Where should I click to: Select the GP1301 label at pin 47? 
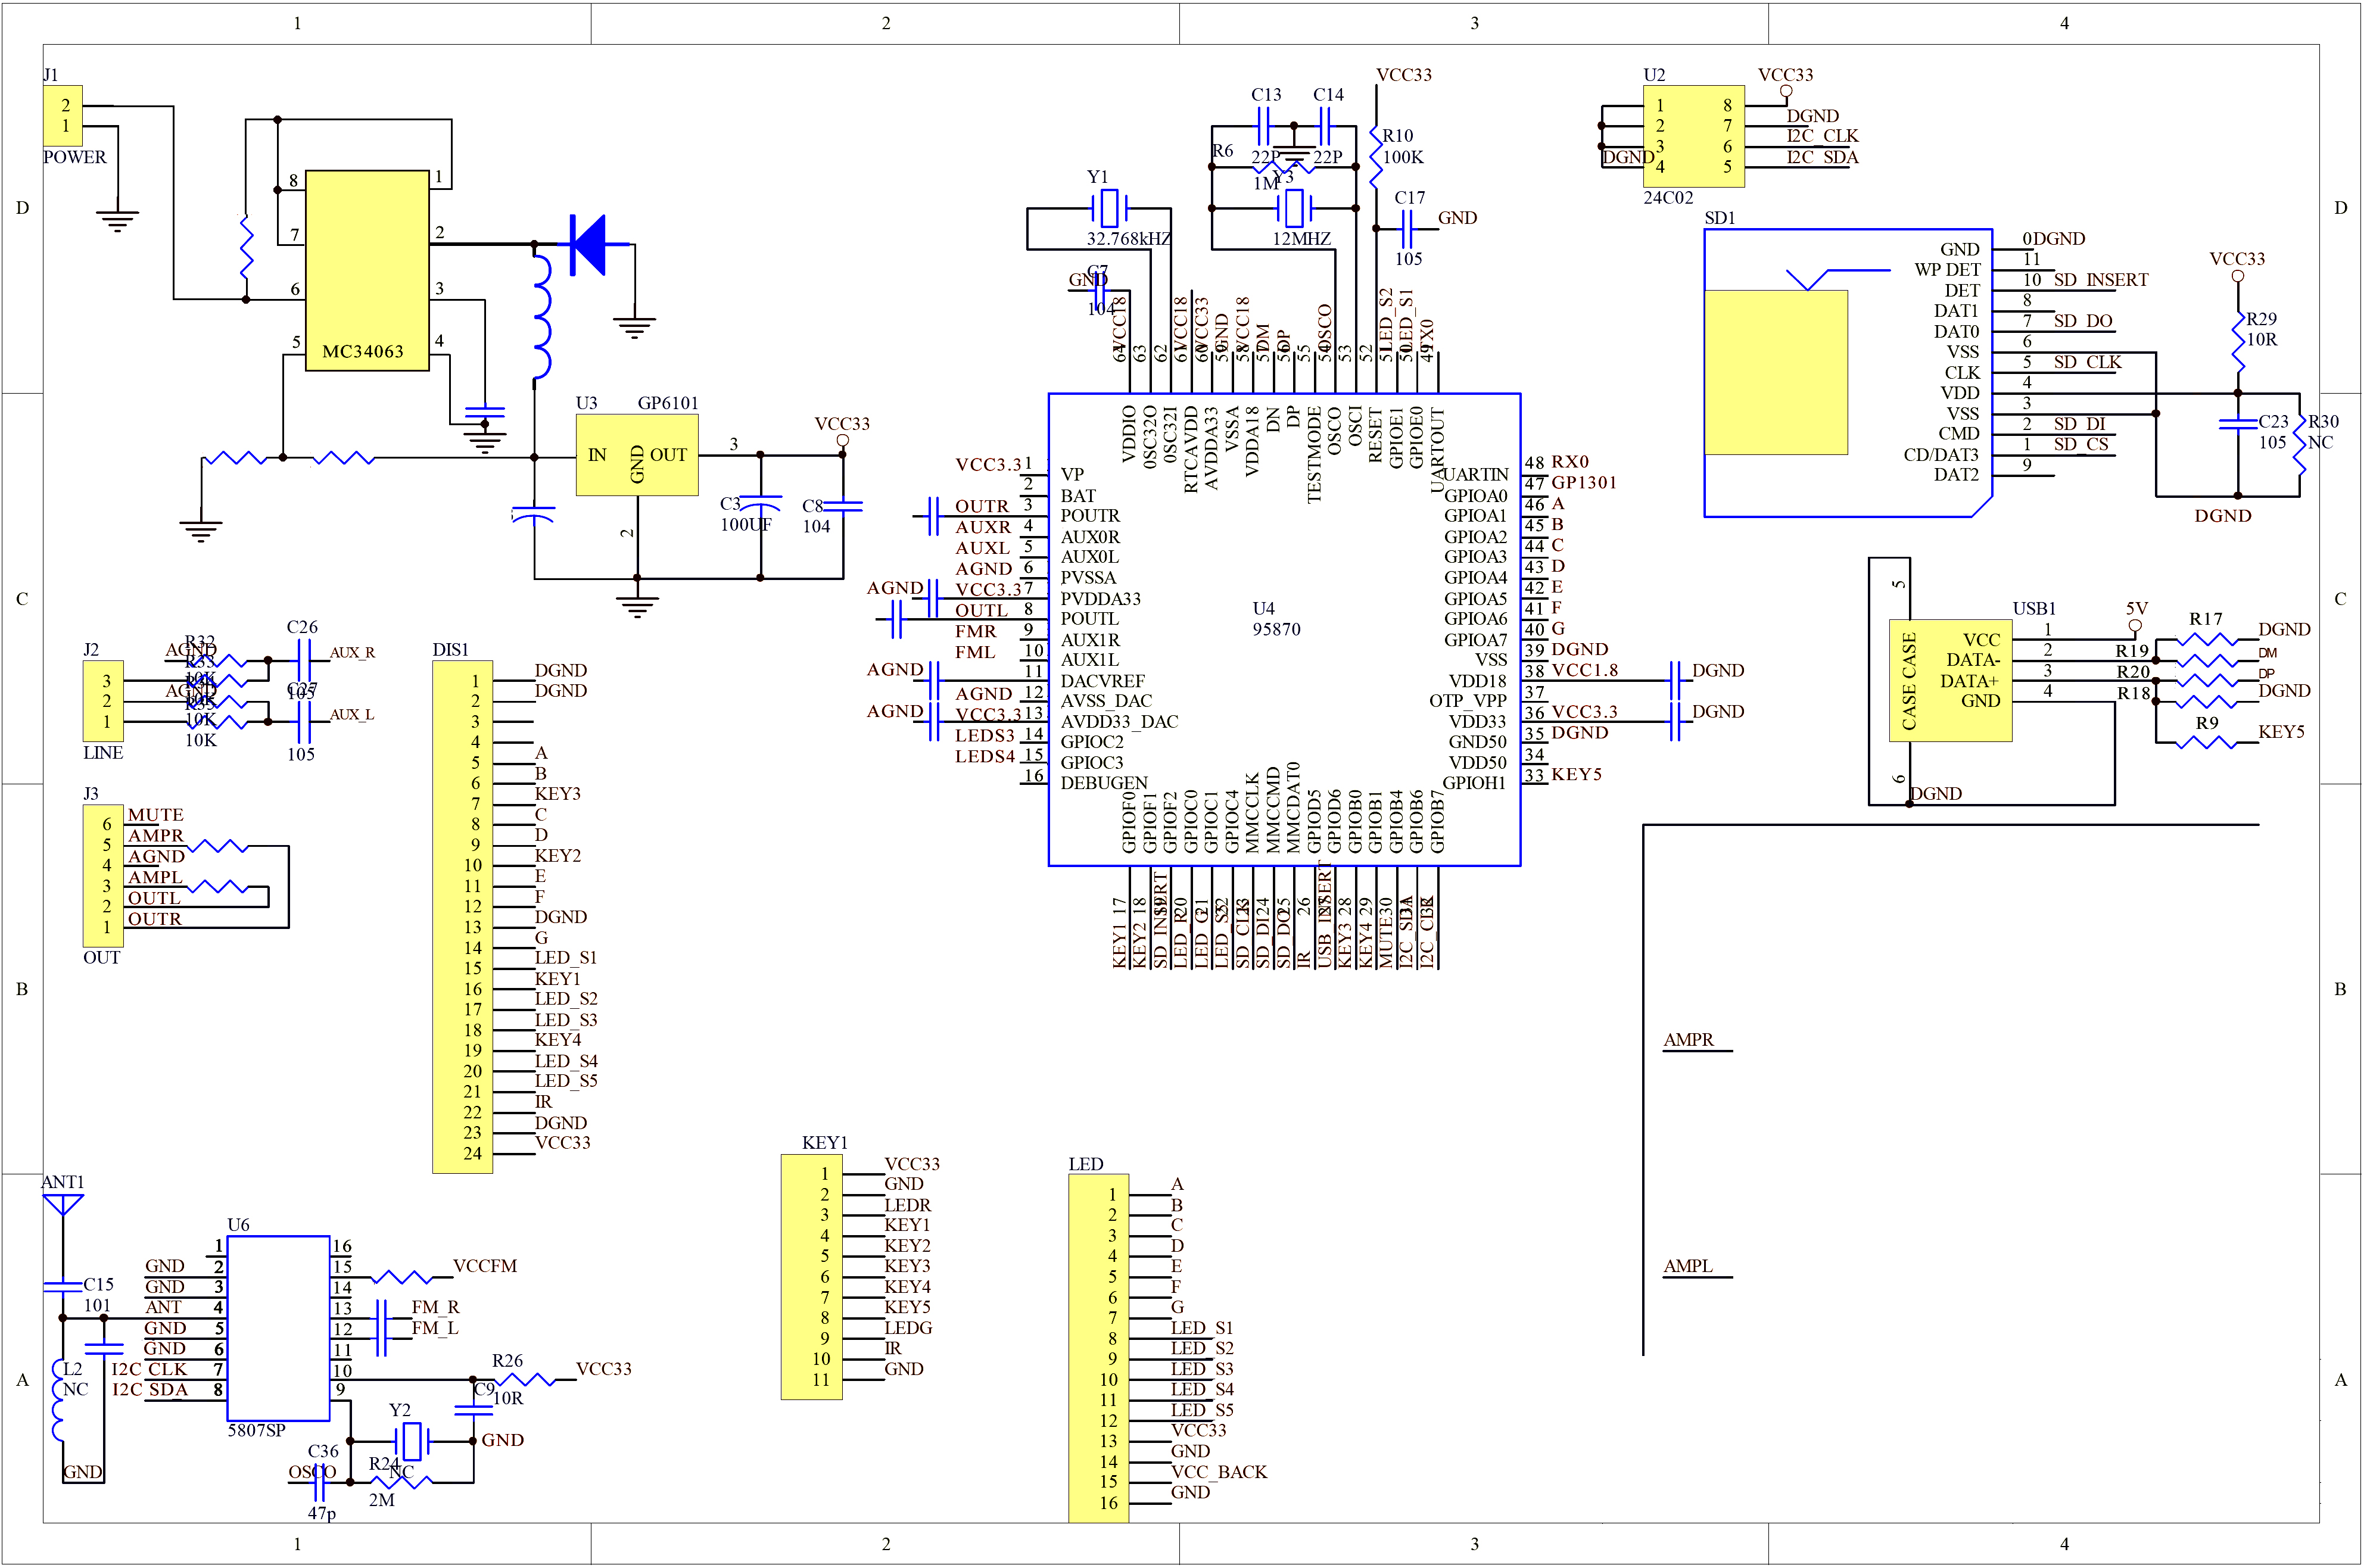click(1584, 482)
